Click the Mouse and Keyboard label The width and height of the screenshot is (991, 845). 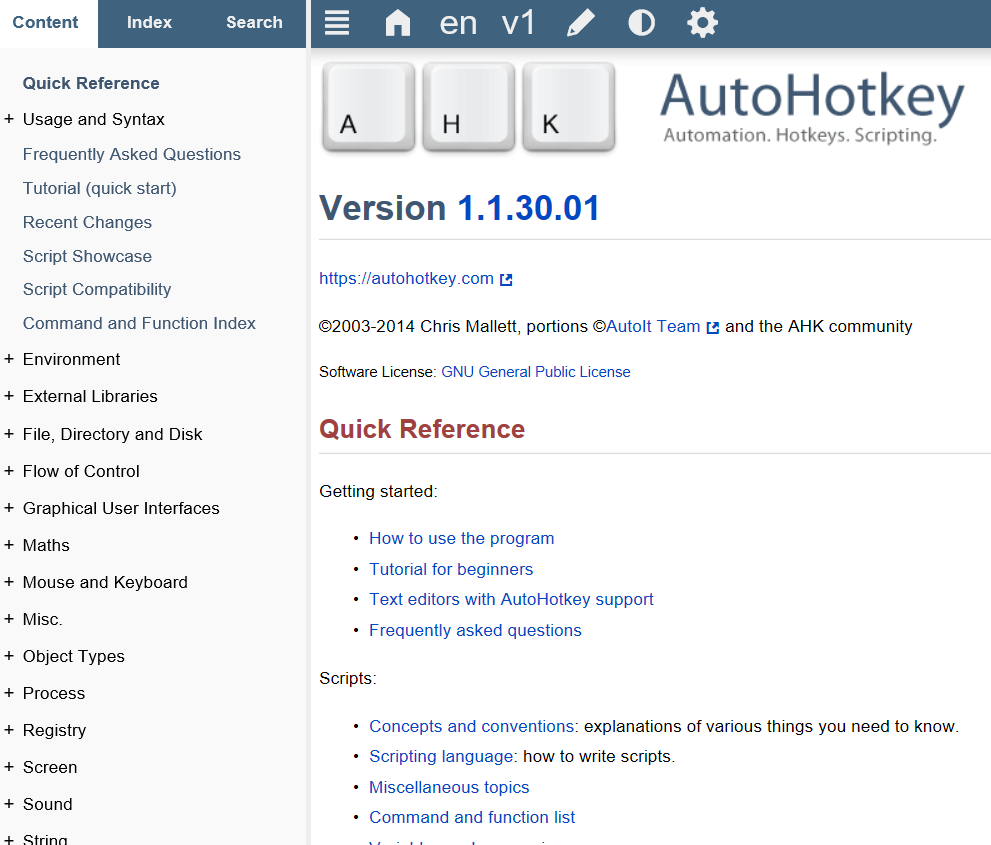[x=105, y=583]
